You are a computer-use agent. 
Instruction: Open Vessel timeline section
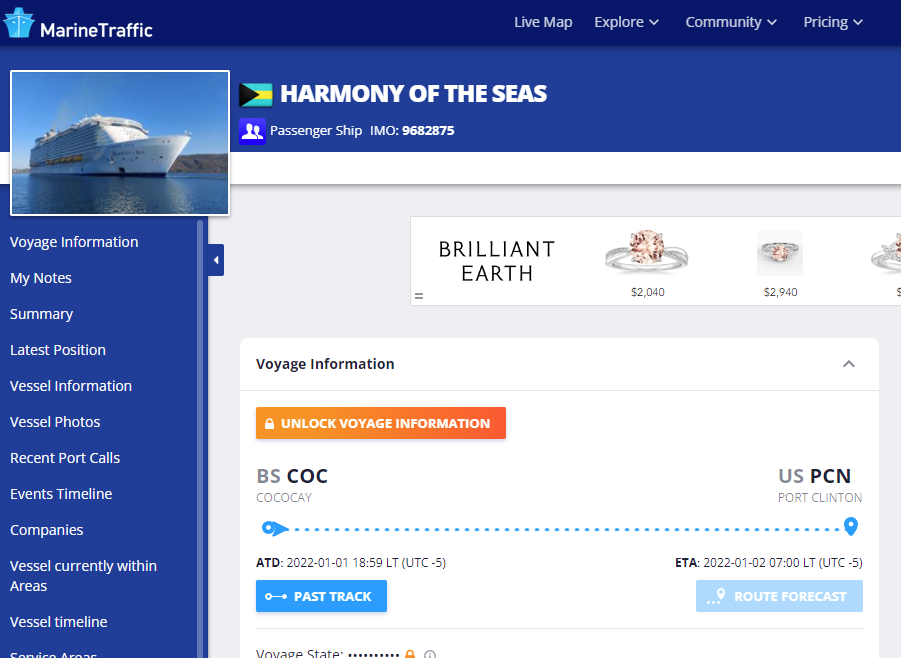59,622
